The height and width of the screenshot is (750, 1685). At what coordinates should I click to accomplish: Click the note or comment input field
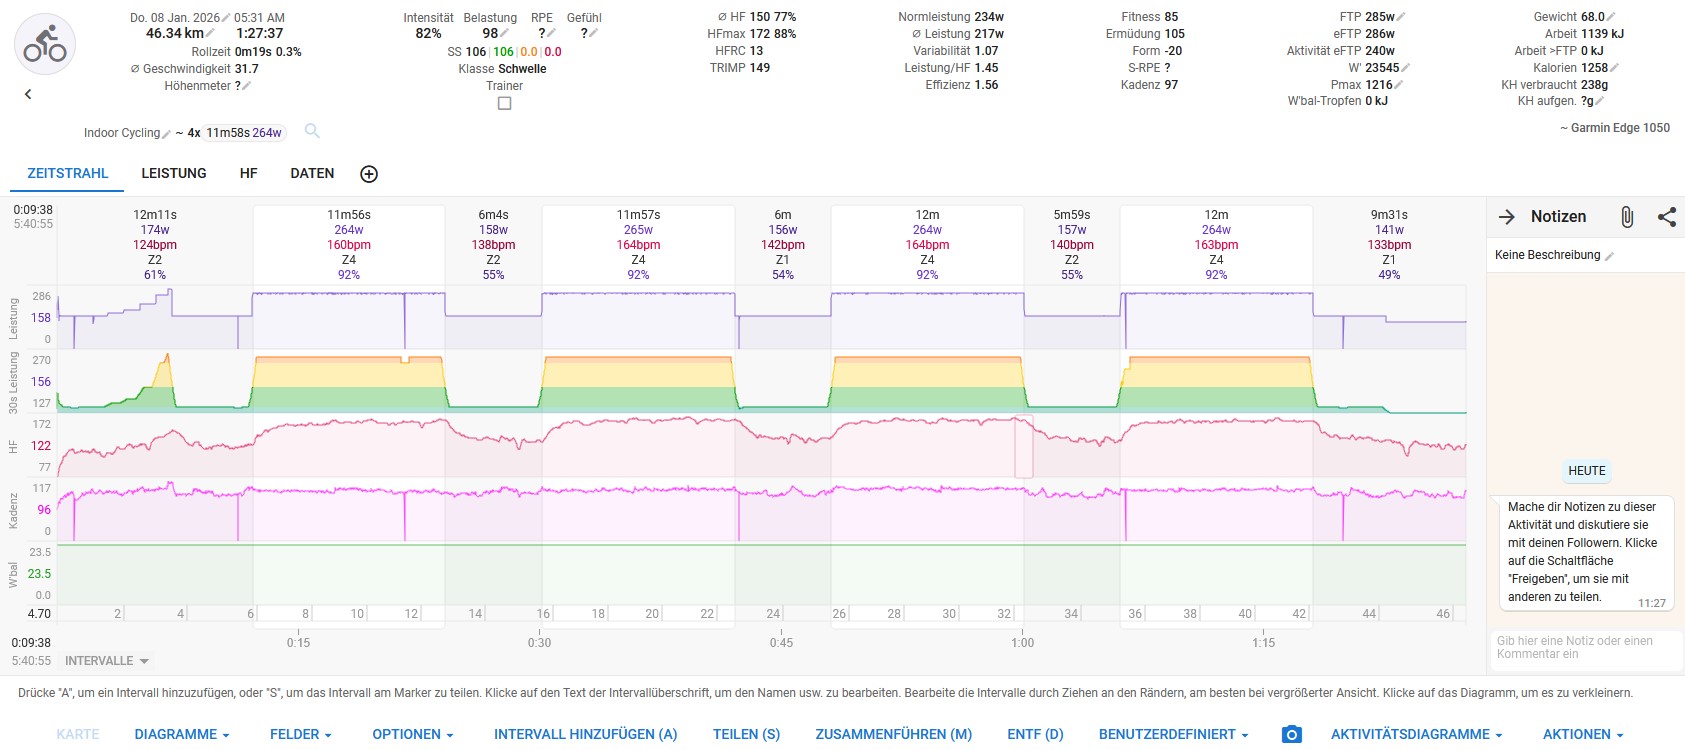coord(1584,648)
